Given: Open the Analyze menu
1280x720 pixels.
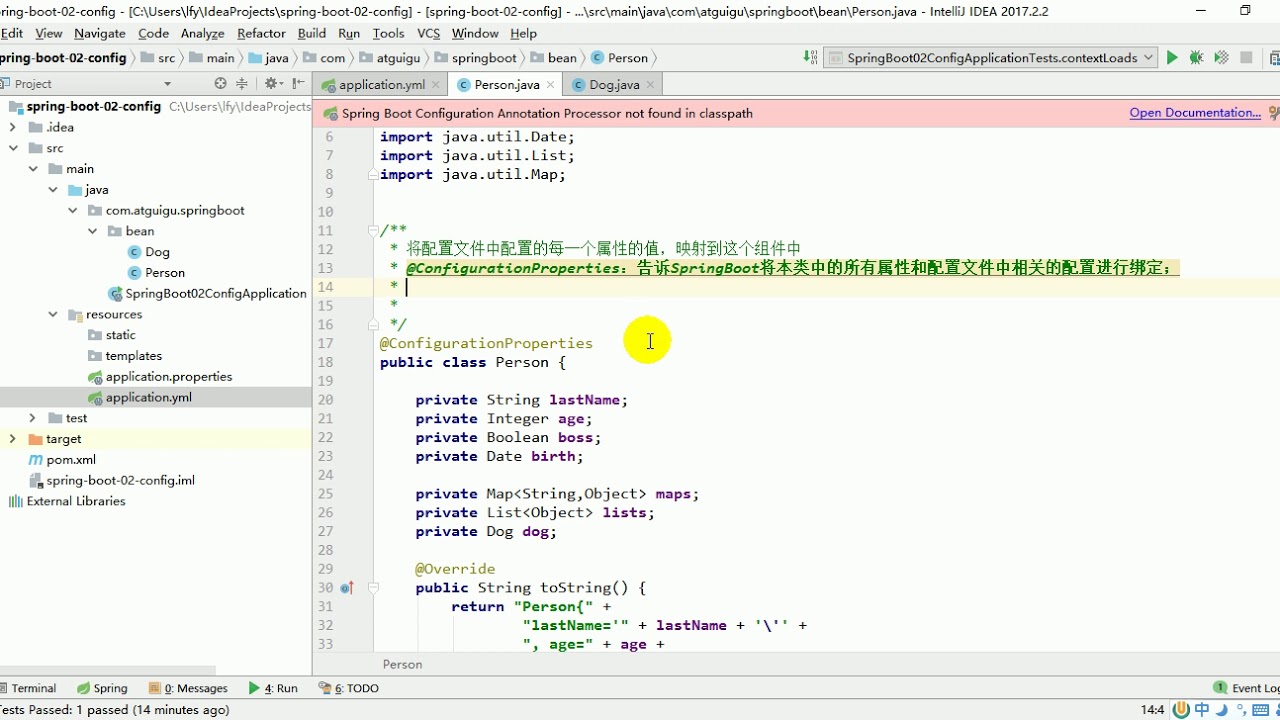Looking at the screenshot, I should point(202,33).
